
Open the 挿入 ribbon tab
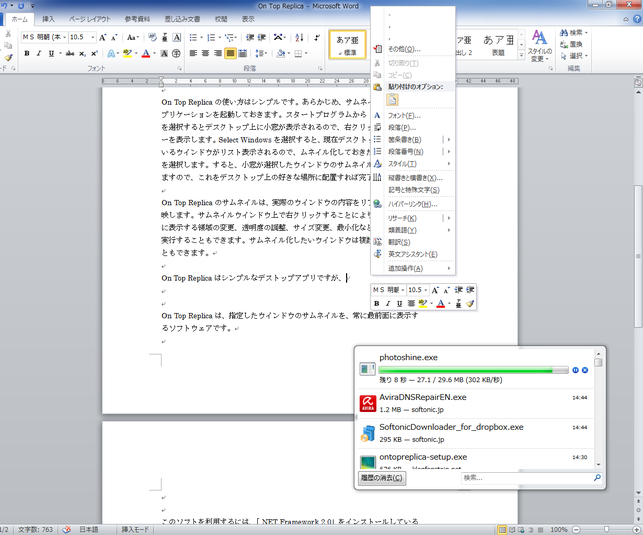[x=48, y=19]
